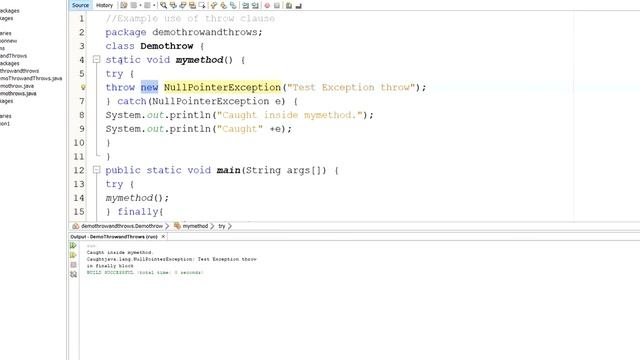Click the mymethod name on line 4

click(x=199, y=60)
